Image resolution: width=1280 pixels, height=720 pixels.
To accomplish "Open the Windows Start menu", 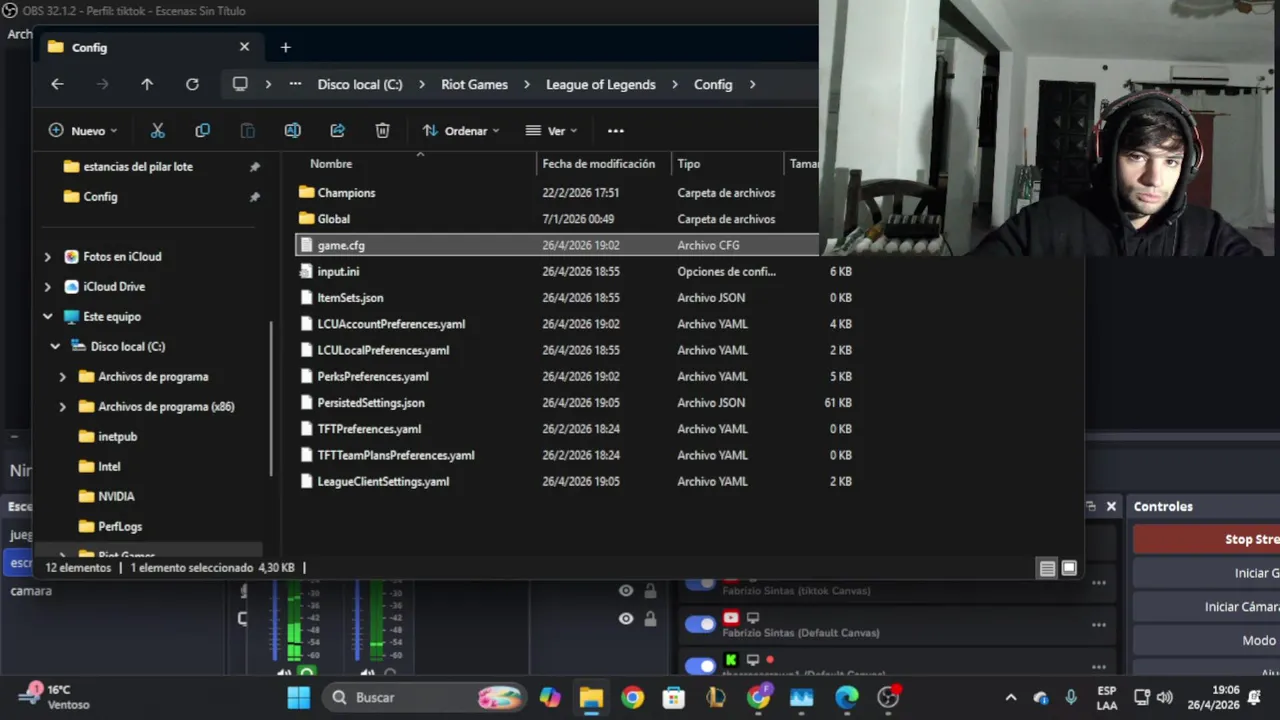I will pos(298,697).
